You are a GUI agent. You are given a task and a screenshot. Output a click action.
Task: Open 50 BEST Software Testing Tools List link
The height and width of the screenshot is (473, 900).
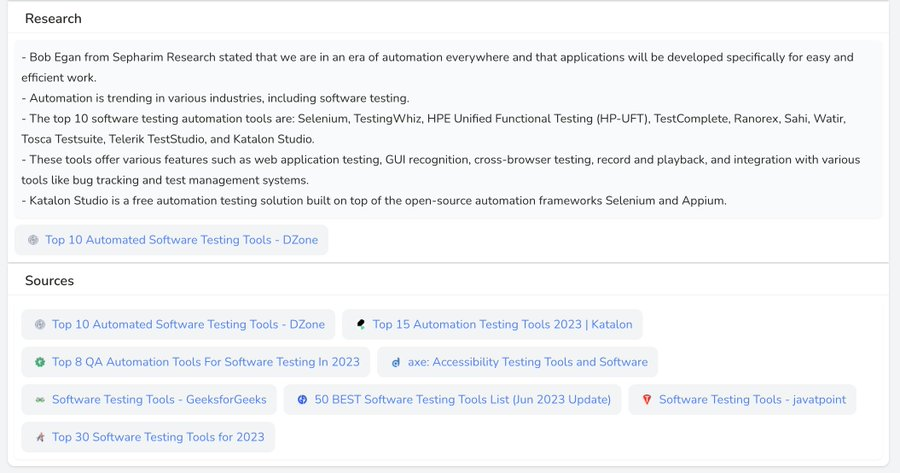pos(452,400)
